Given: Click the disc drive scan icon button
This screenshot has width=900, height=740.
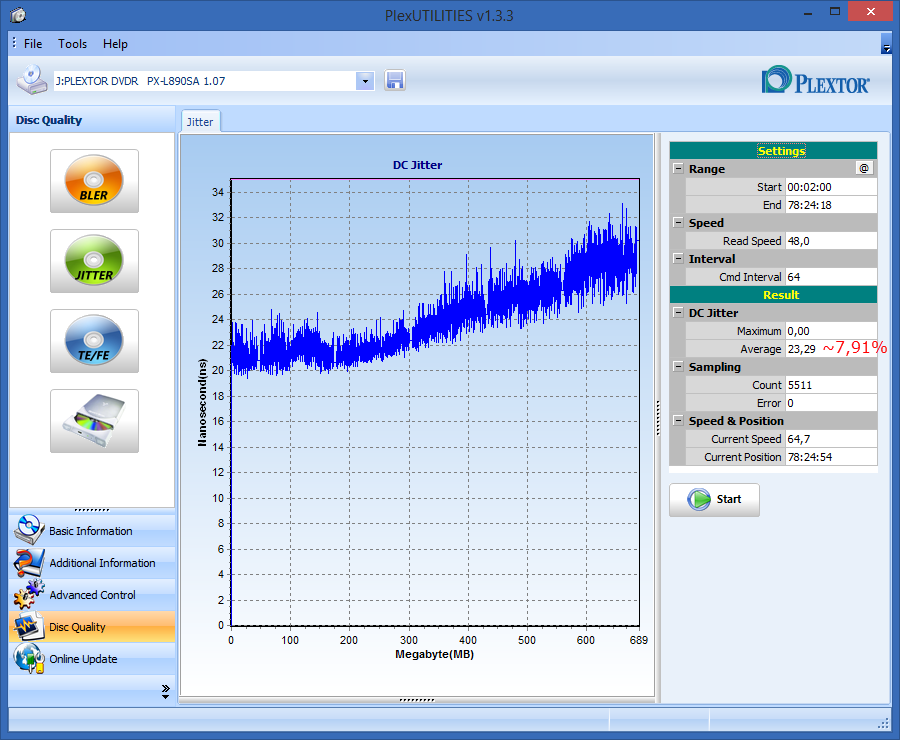Looking at the screenshot, I should click(94, 421).
